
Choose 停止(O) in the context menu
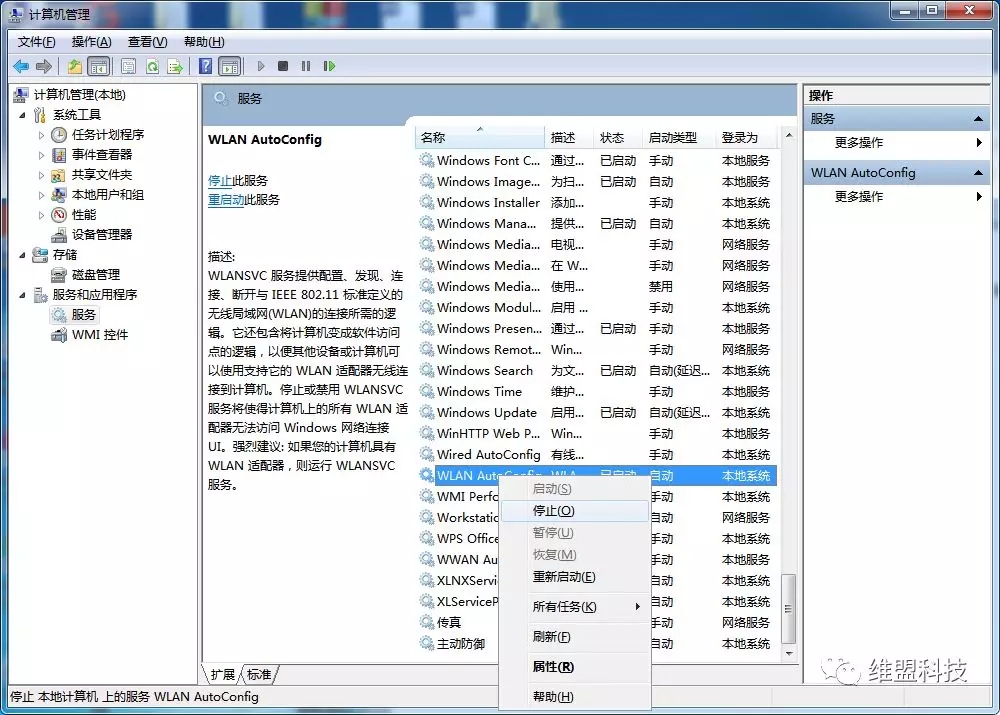coord(575,511)
